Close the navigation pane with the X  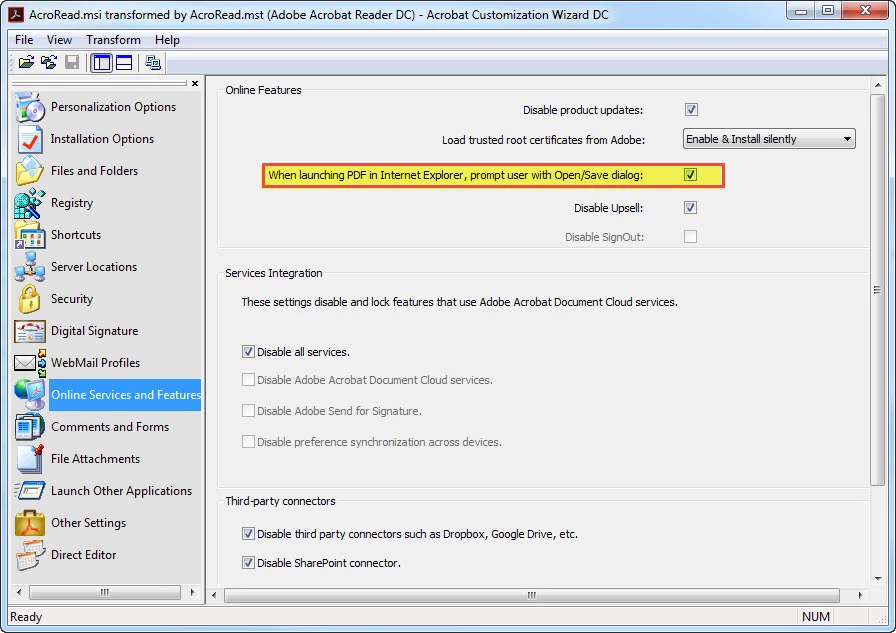[195, 83]
